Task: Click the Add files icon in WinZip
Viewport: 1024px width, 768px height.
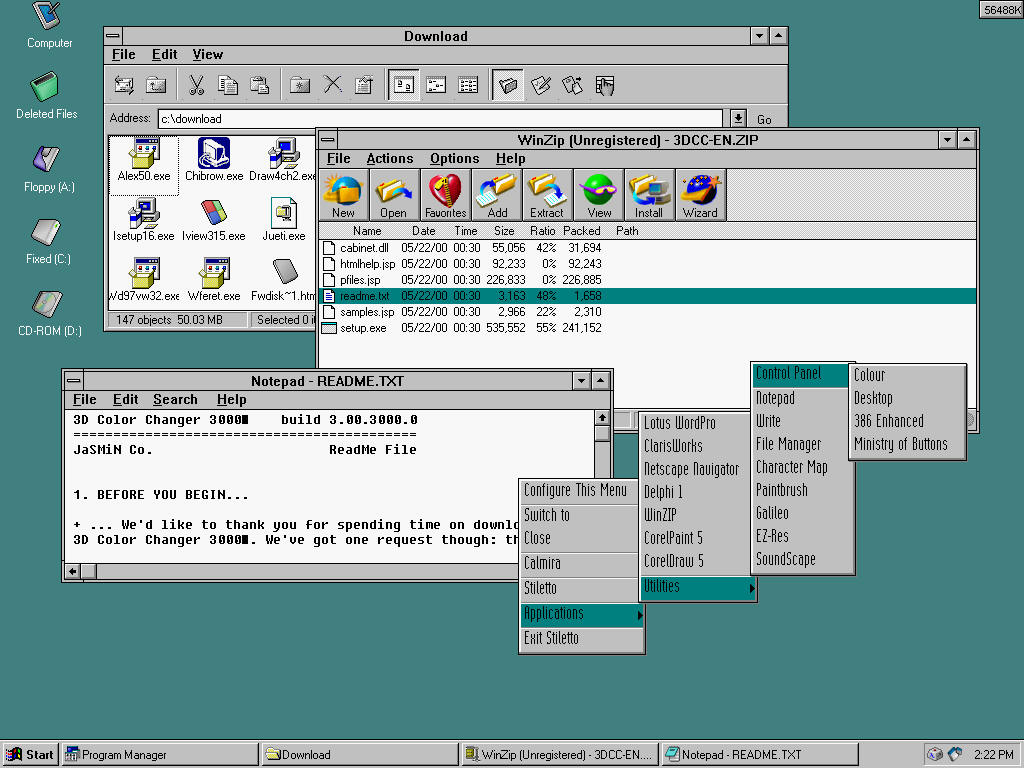Action: click(497, 194)
